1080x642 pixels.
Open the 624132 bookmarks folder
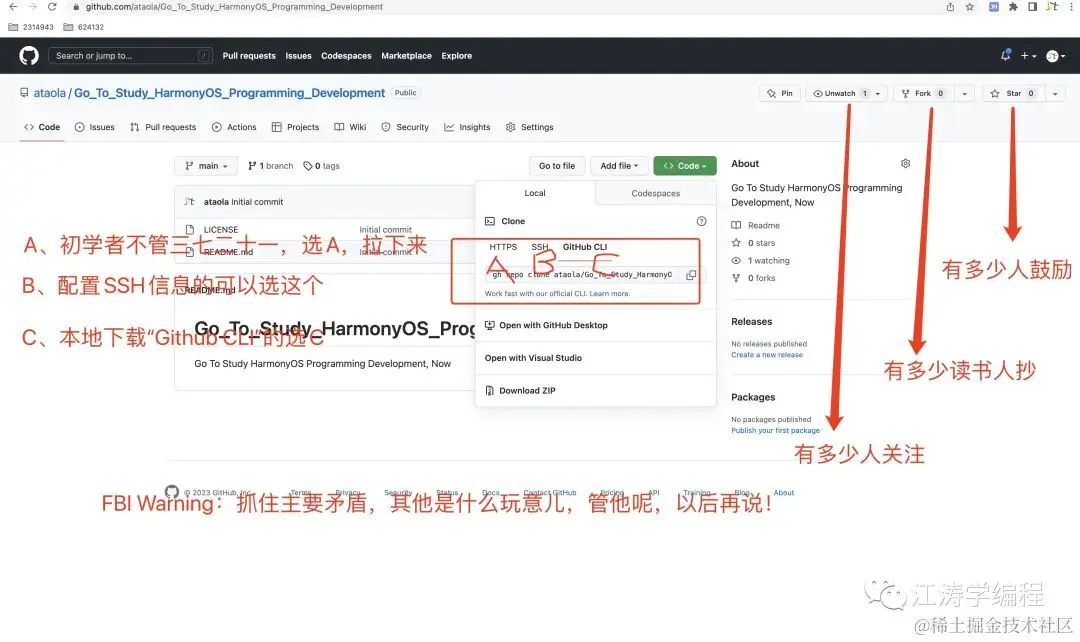click(83, 27)
